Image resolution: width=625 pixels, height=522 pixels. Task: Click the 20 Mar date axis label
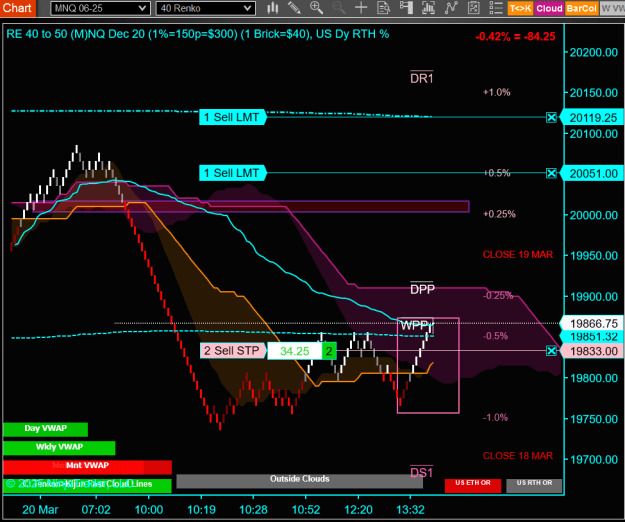pyautogui.click(x=40, y=510)
